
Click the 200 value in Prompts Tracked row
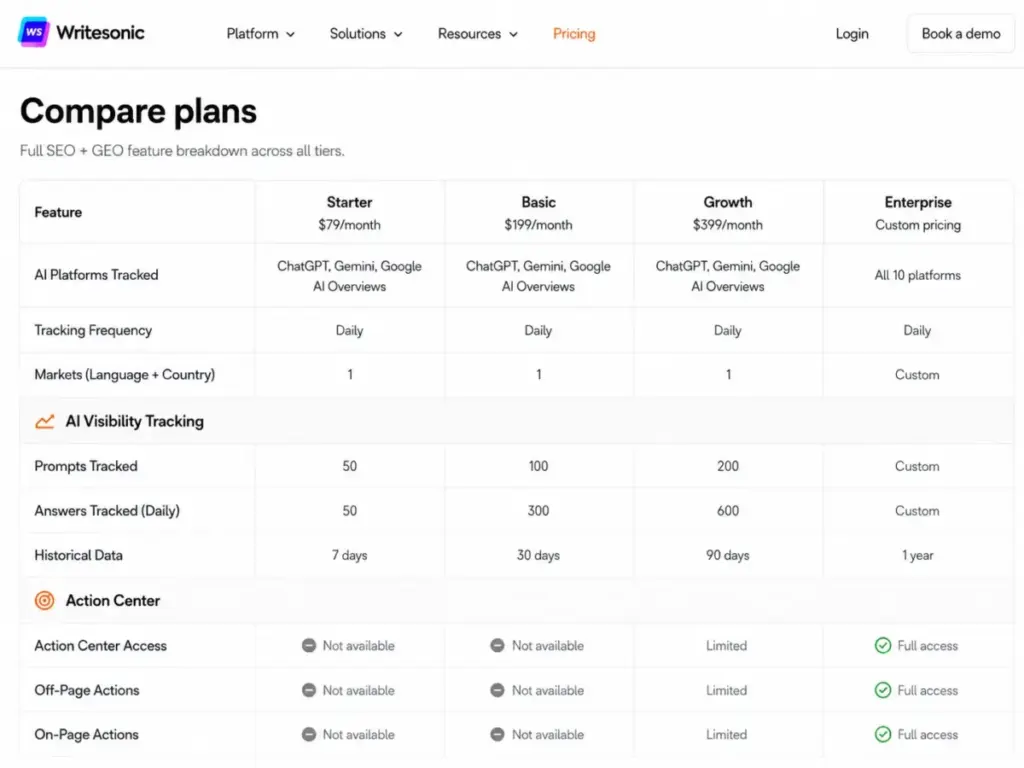point(728,466)
